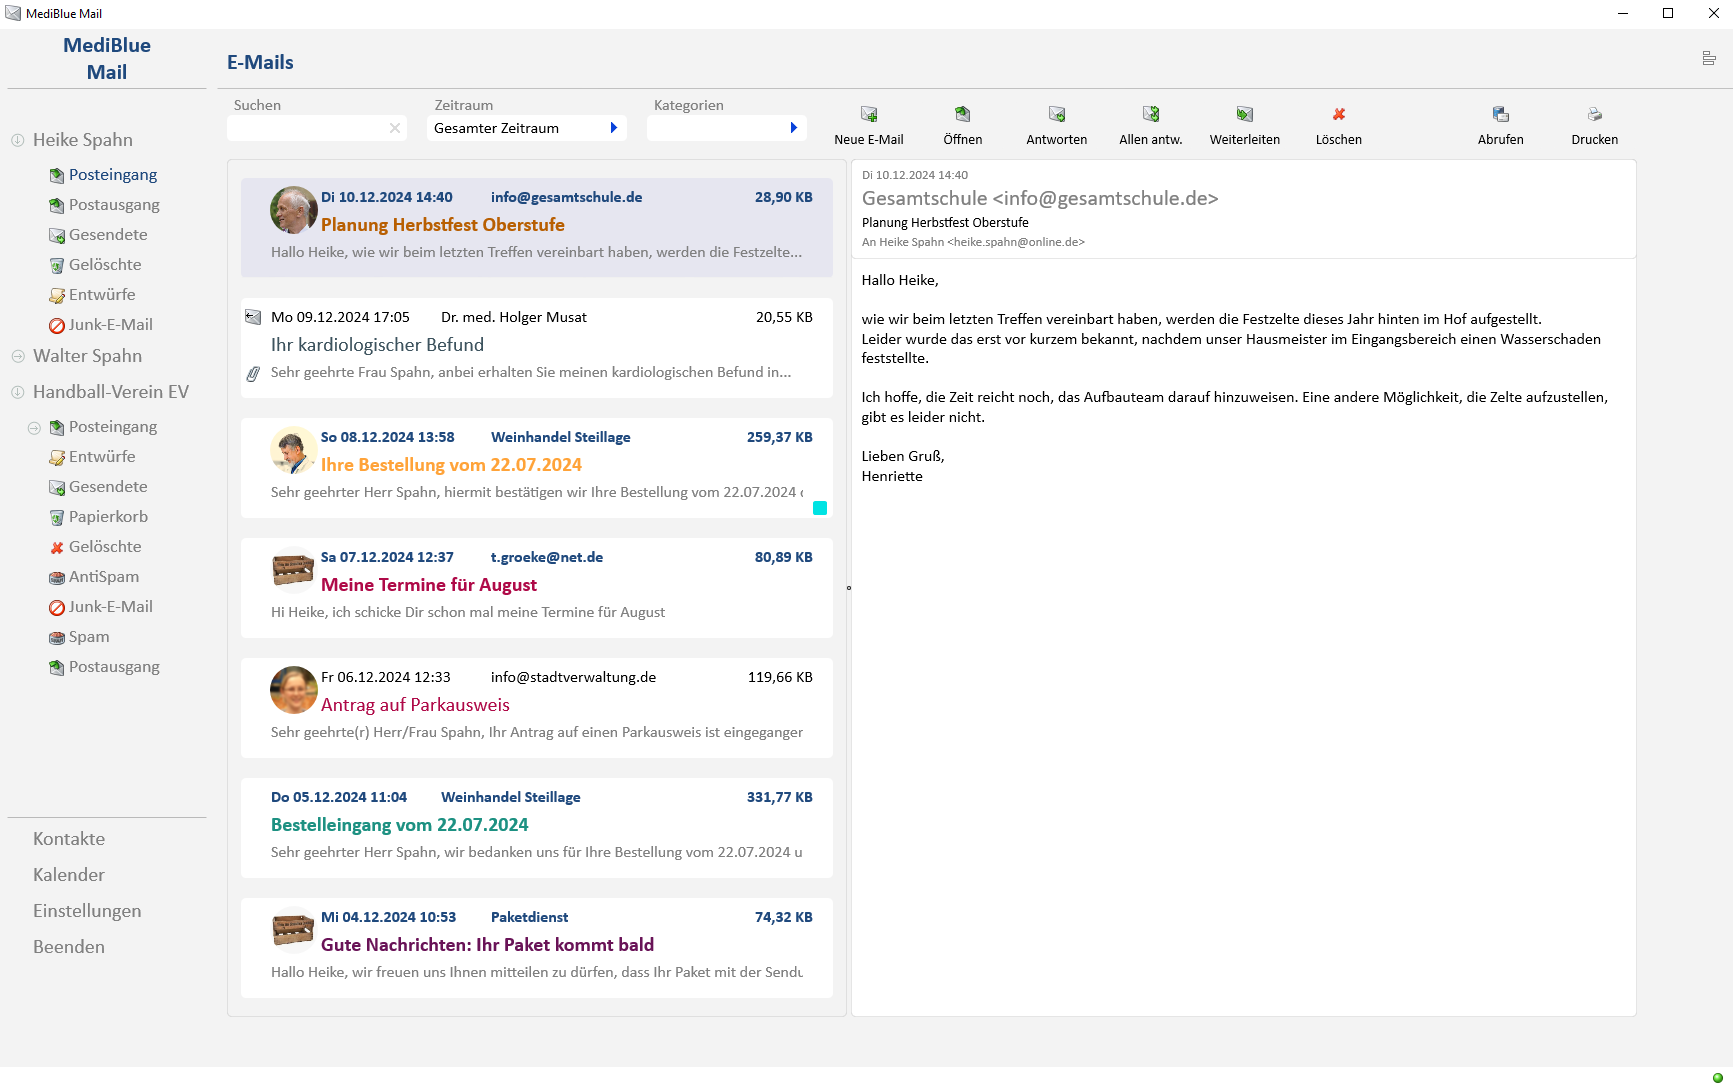The width and height of the screenshot is (1733, 1087).
Task: Click the Allen antw. reply-all icon
Action: point(1151,114)
